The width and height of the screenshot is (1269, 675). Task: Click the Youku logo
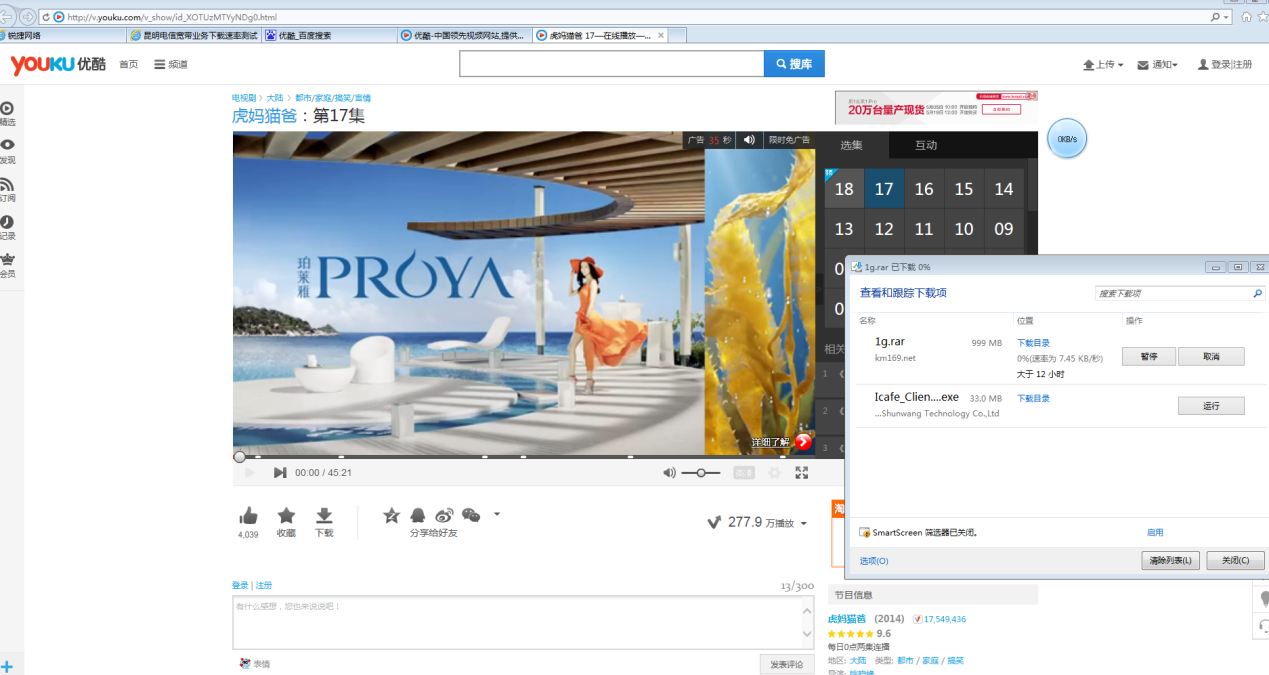tap(58, 64)
